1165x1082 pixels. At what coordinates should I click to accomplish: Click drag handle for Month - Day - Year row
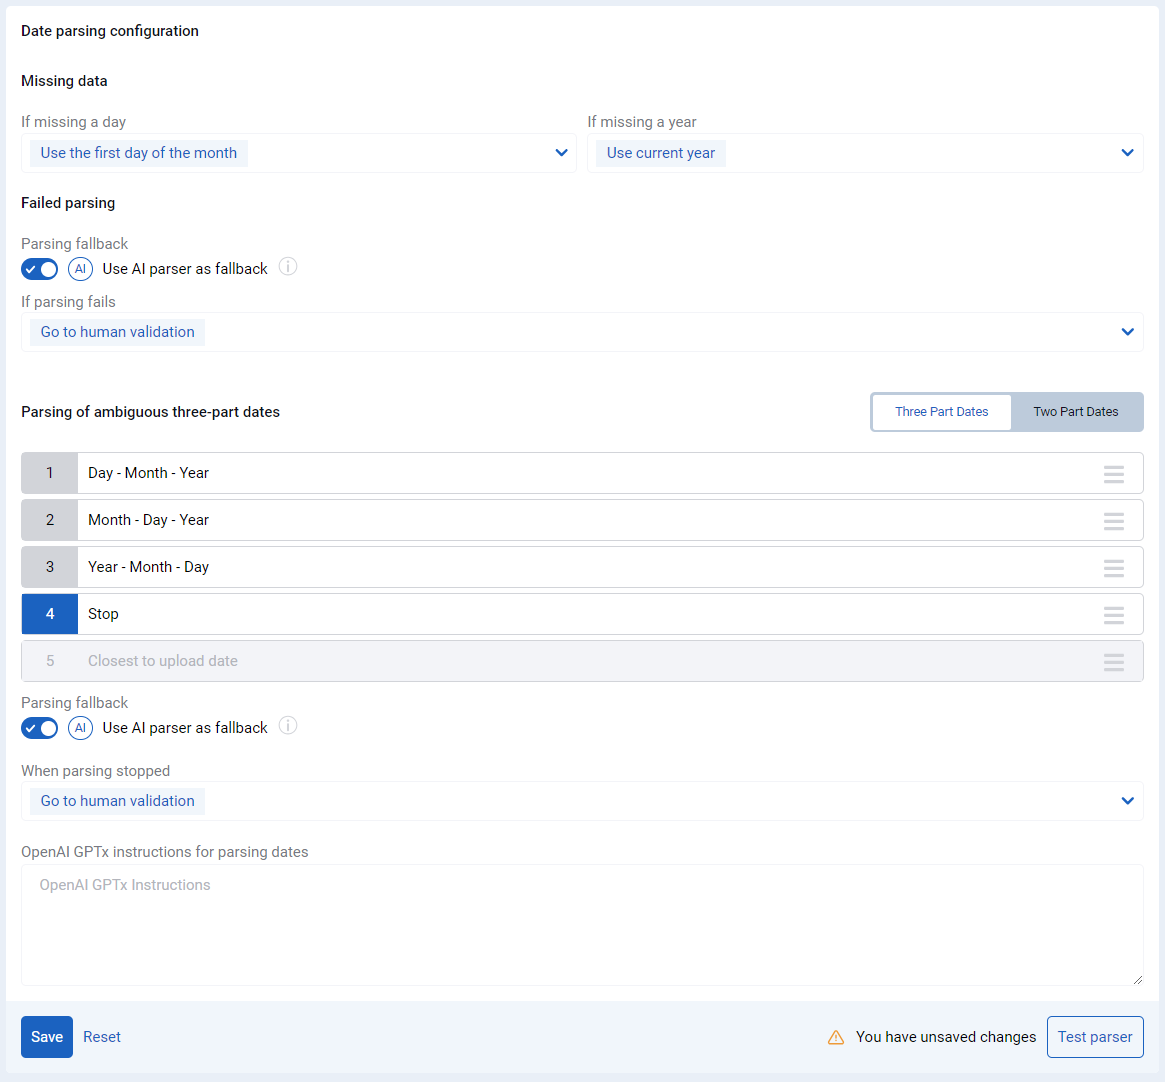pyautogui.click(x=1113, y=520)
